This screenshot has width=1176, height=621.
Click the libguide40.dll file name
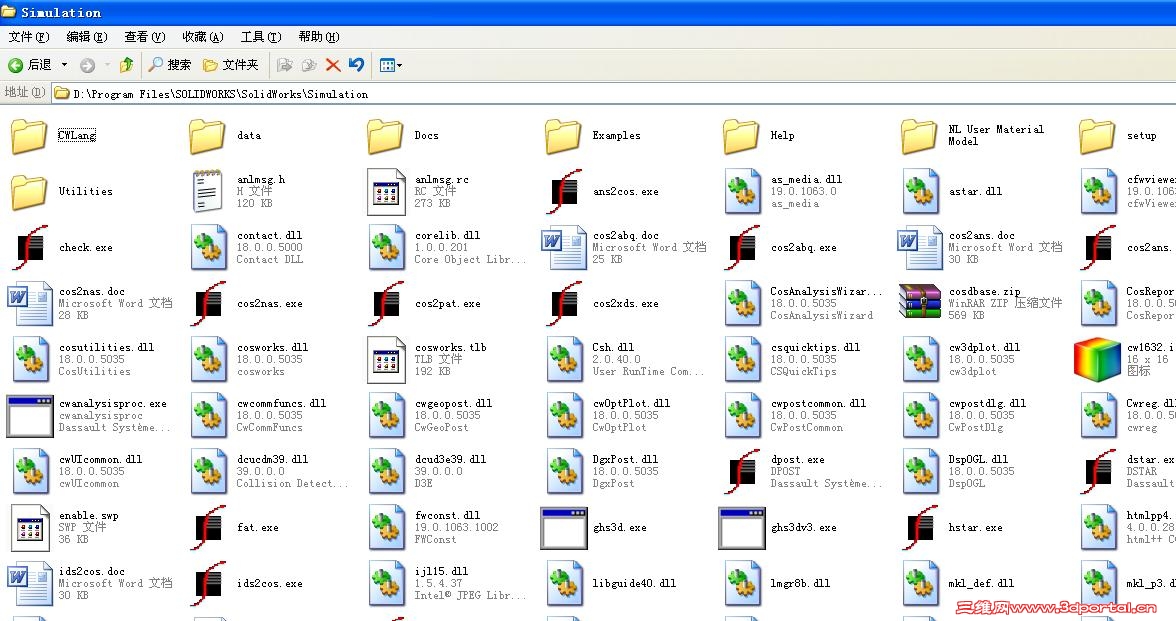coord(634,583)
